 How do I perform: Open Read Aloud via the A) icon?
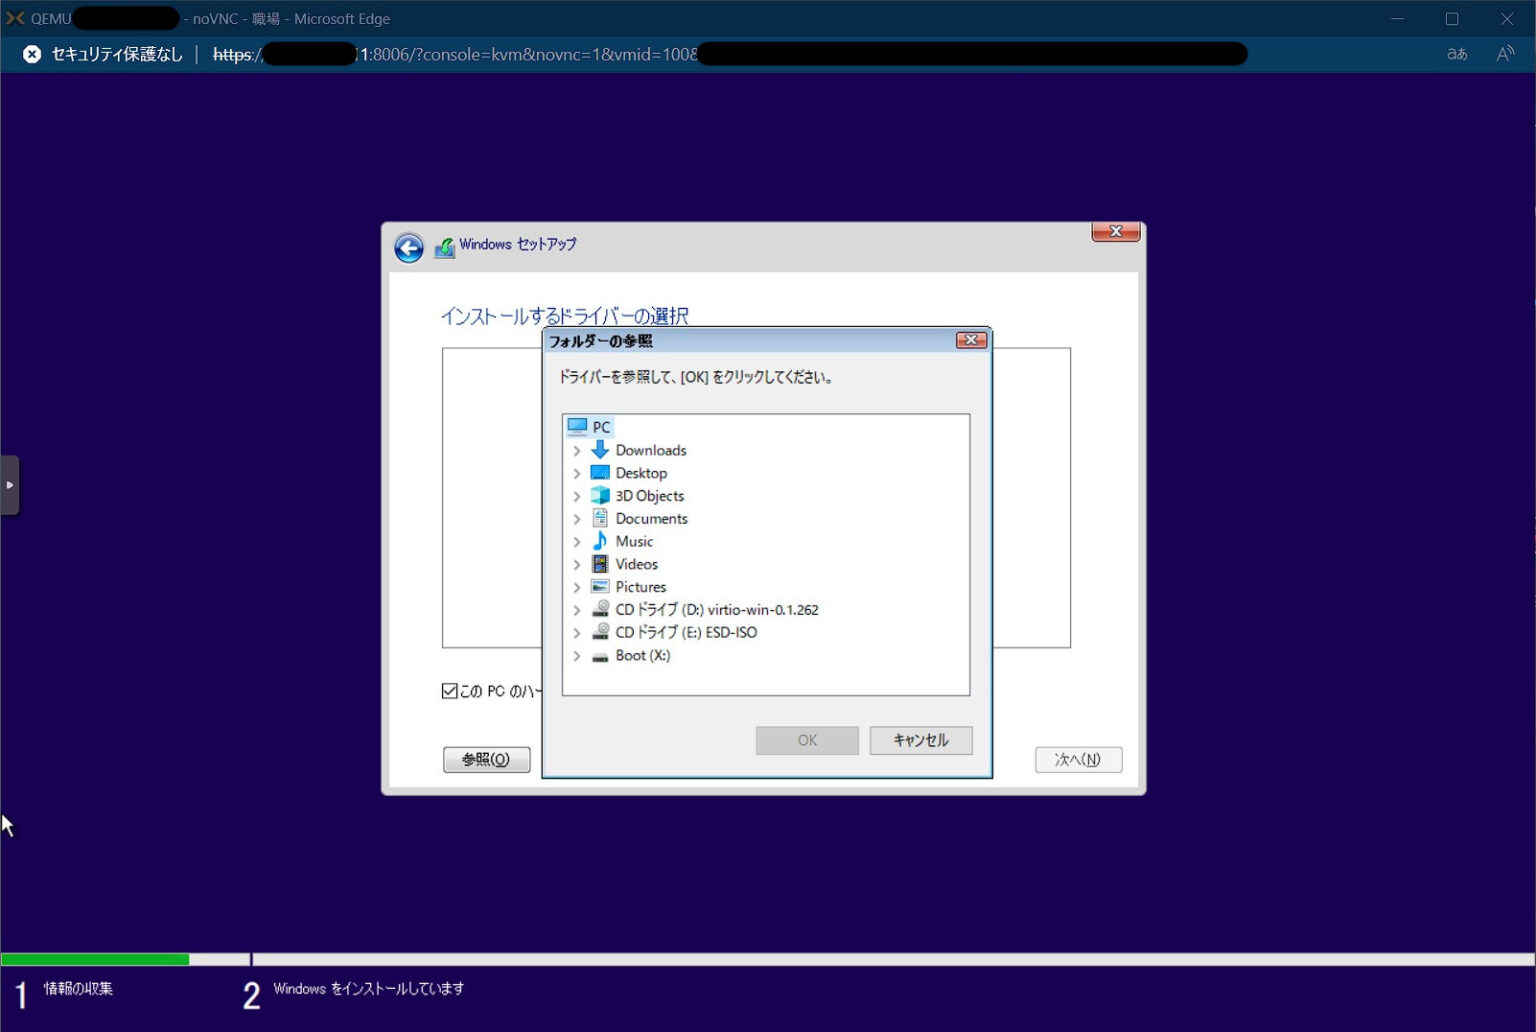point(1505,54)
